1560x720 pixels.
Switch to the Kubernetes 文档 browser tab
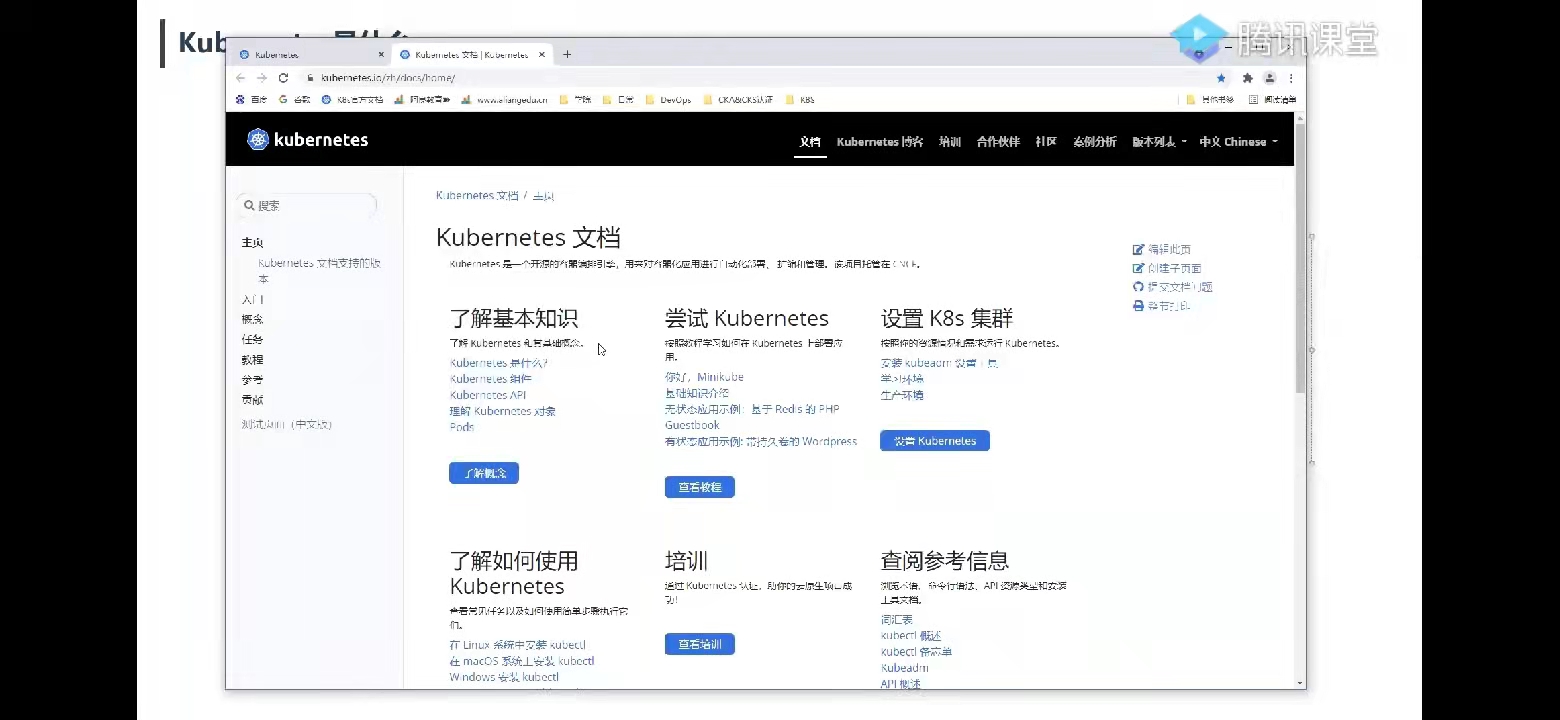[x=471, y=55]
